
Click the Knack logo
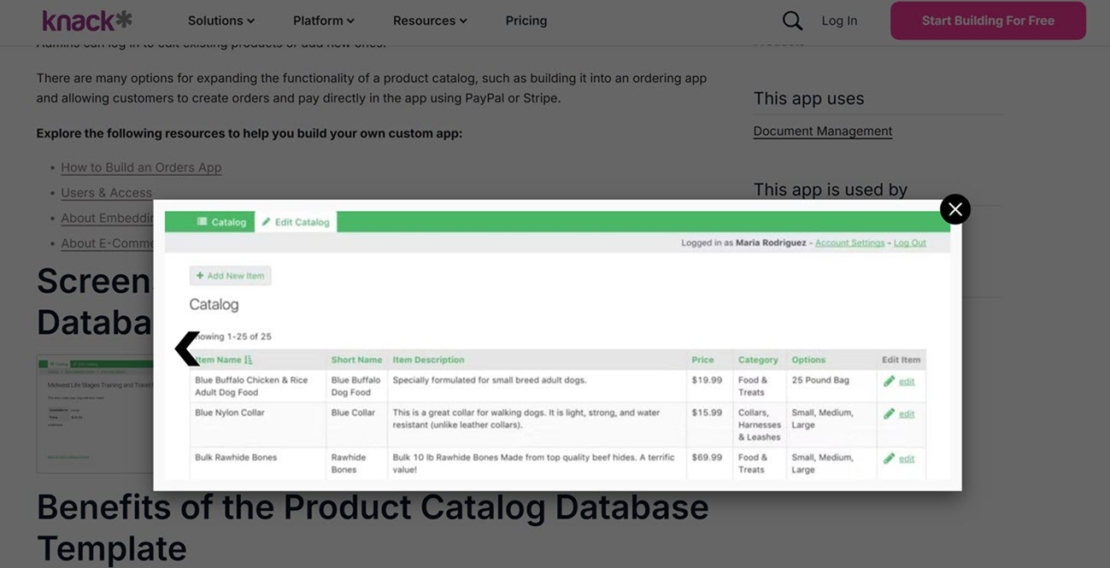tap(87, 20)
